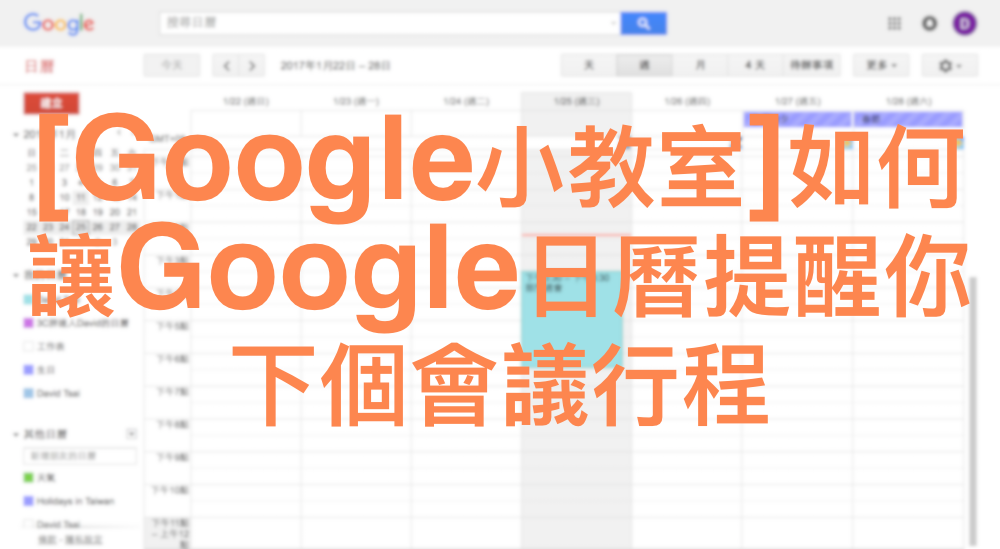Toggle the 生日 calendar blue checkbox
The image size is (1000, 549).
[28, 370]
